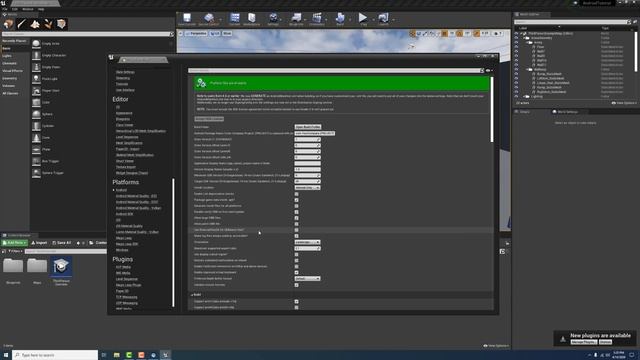Click the Play arrow icon
Image resolution: width=640 pixels, height=360 pixels.
362,18
